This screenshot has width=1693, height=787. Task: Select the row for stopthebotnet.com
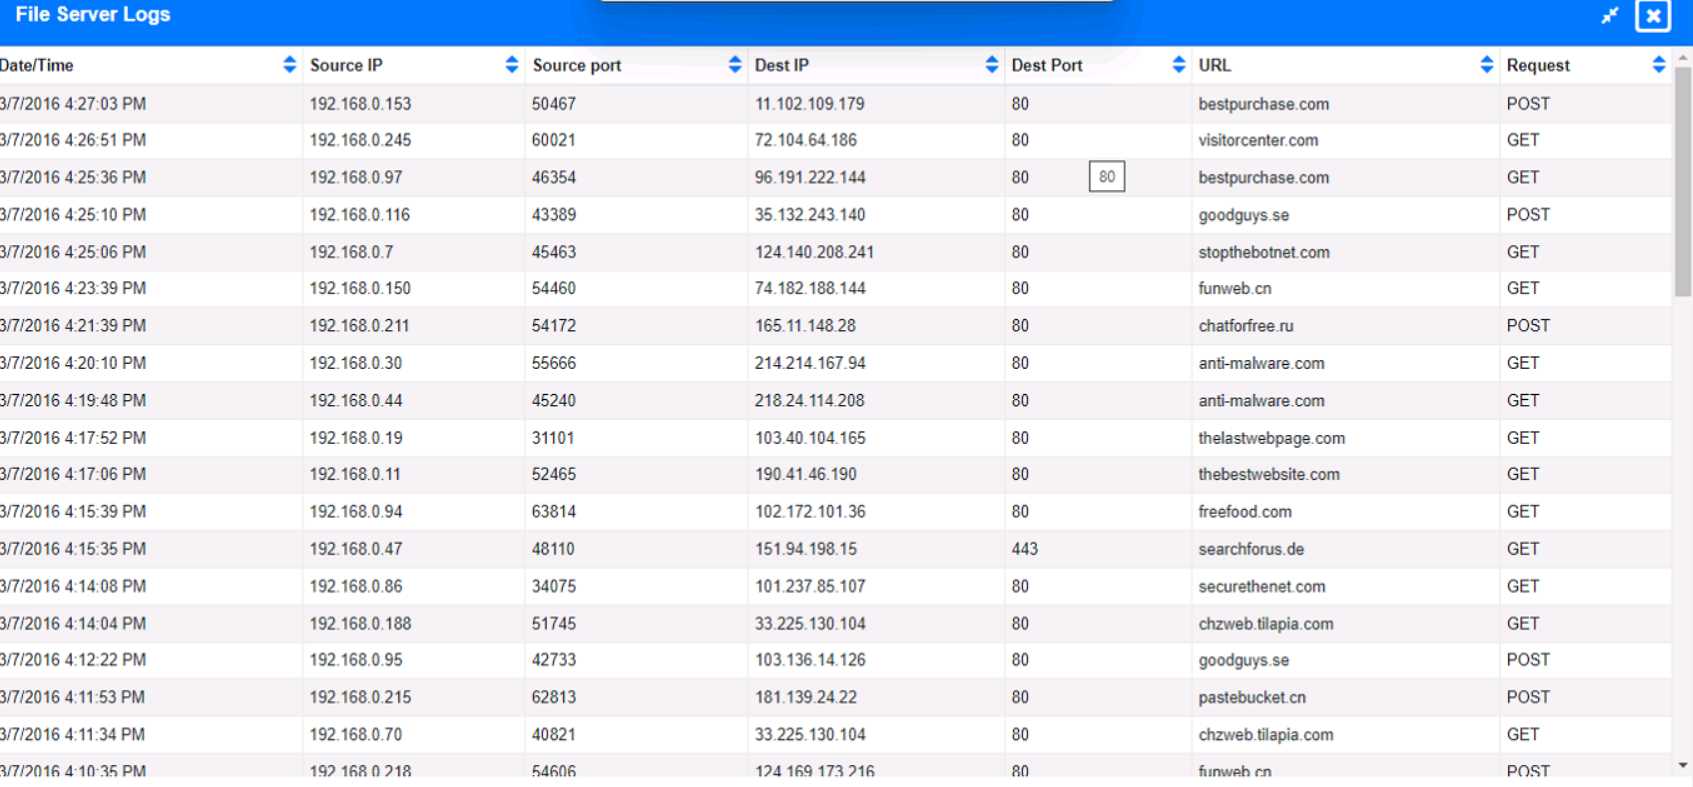point(1263,252)
